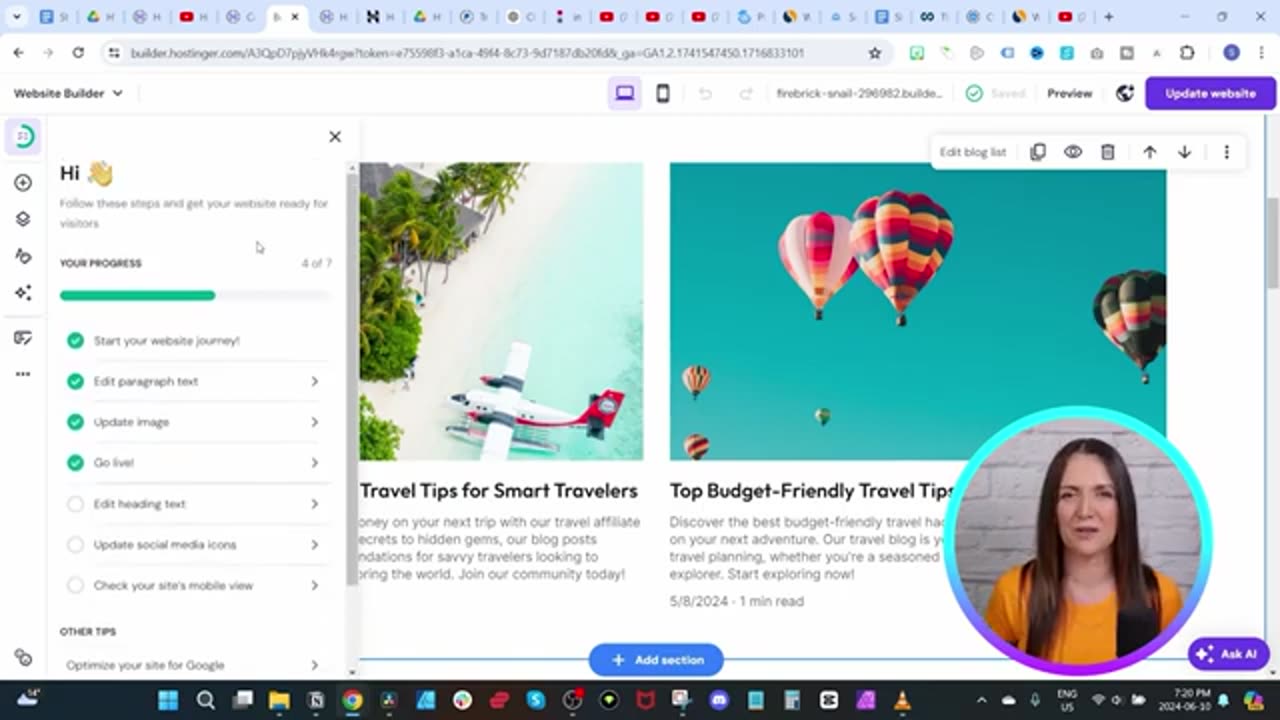The width and height of the screenshot is (1280, 720).
Task: Open the Add elements plus icon in left sidebar
Action: [23, 183]
